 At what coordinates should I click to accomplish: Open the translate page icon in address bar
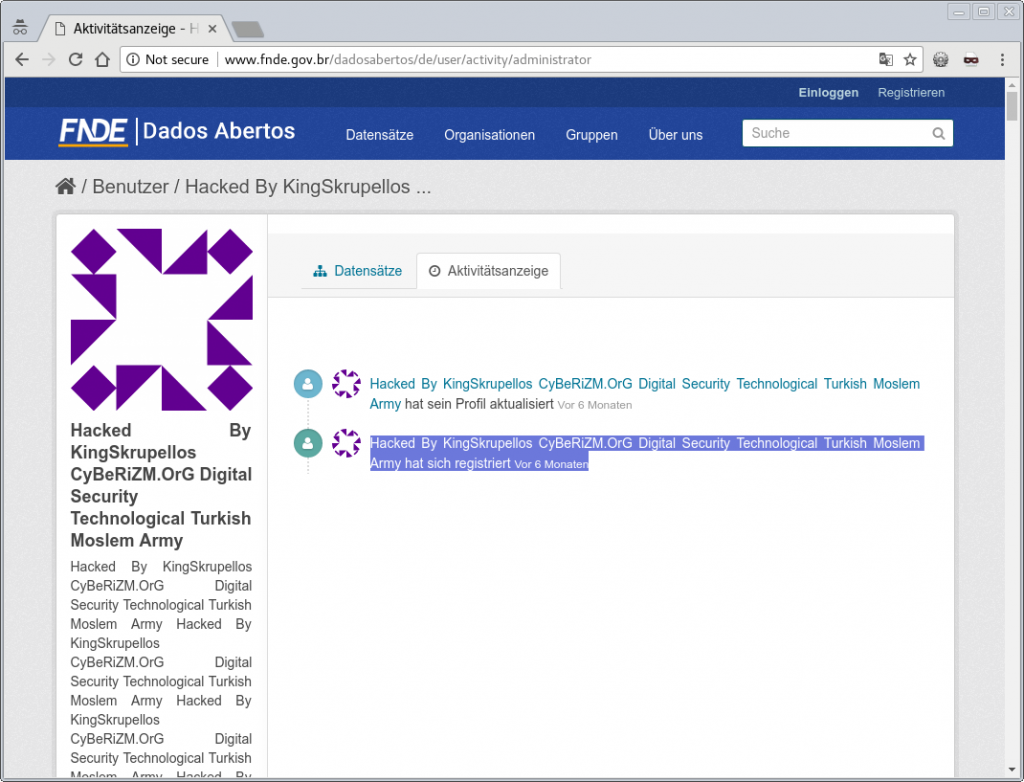(x=886, y=59)
